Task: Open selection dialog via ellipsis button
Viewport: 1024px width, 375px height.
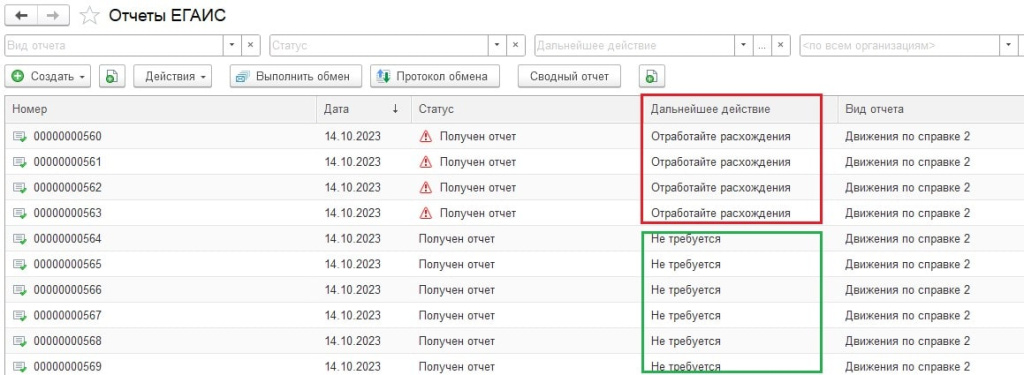Action: tap(762, 46)
